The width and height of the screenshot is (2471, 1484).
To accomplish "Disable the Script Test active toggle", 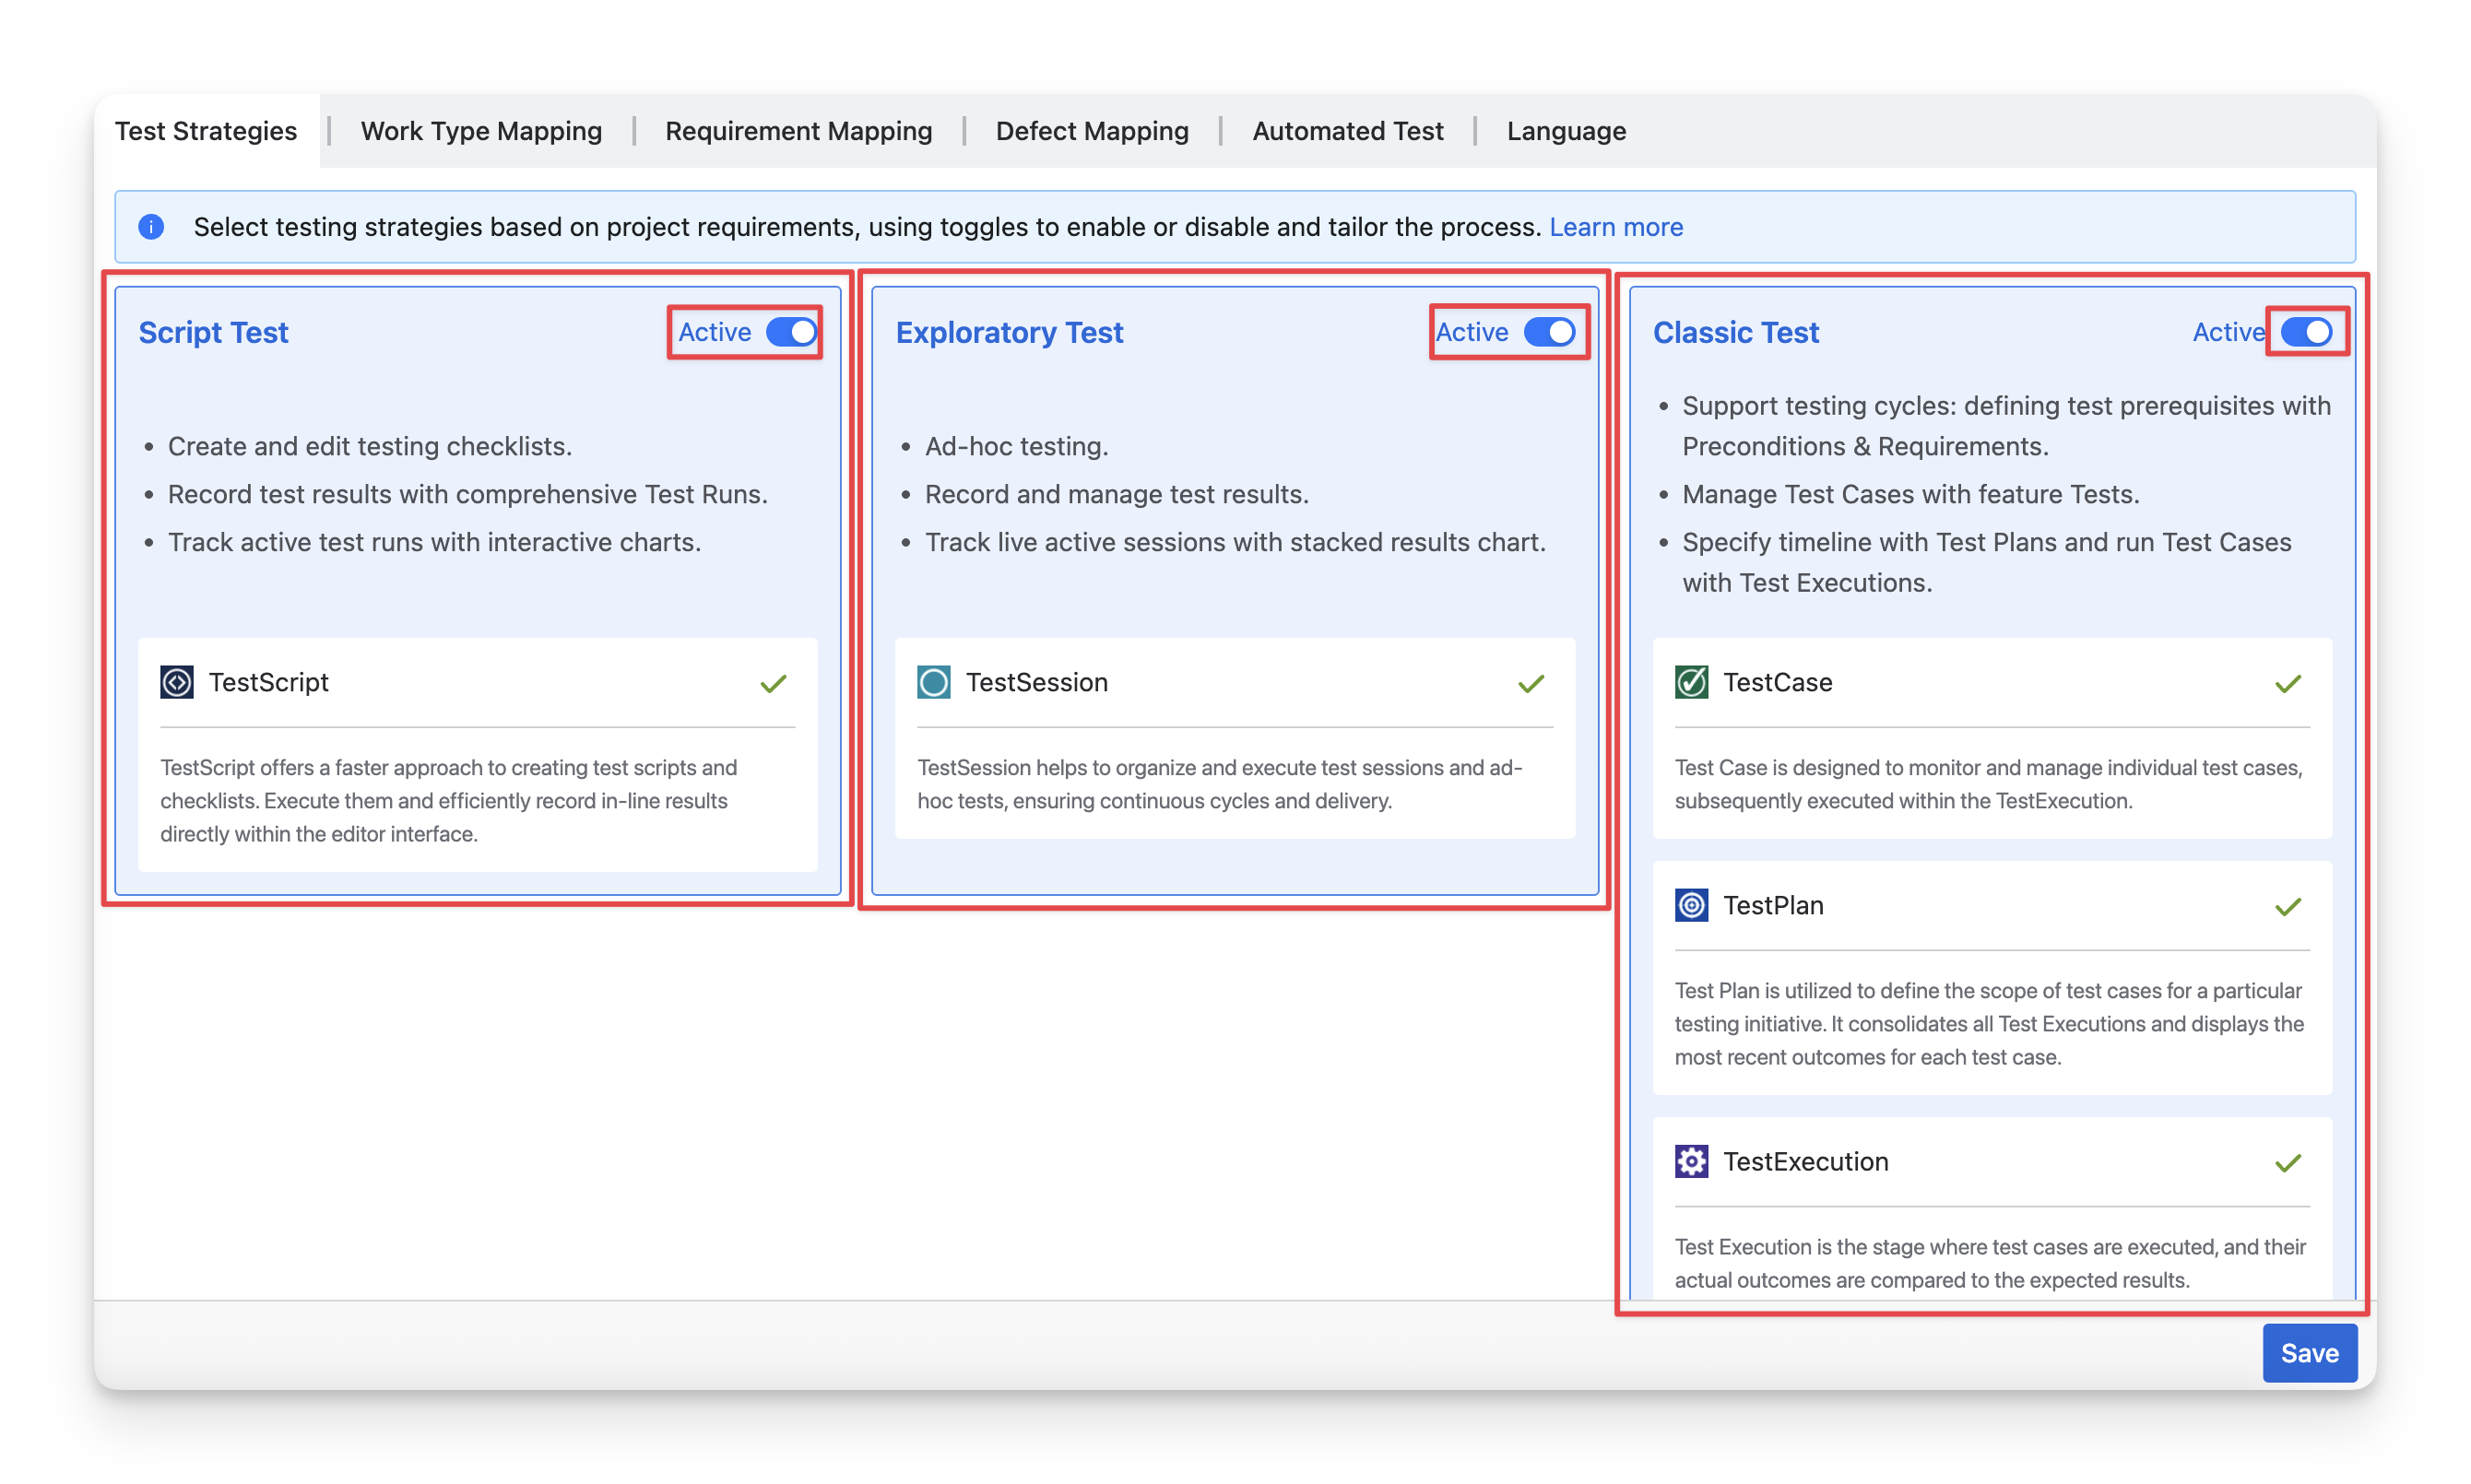I will [x=791, y=332].
